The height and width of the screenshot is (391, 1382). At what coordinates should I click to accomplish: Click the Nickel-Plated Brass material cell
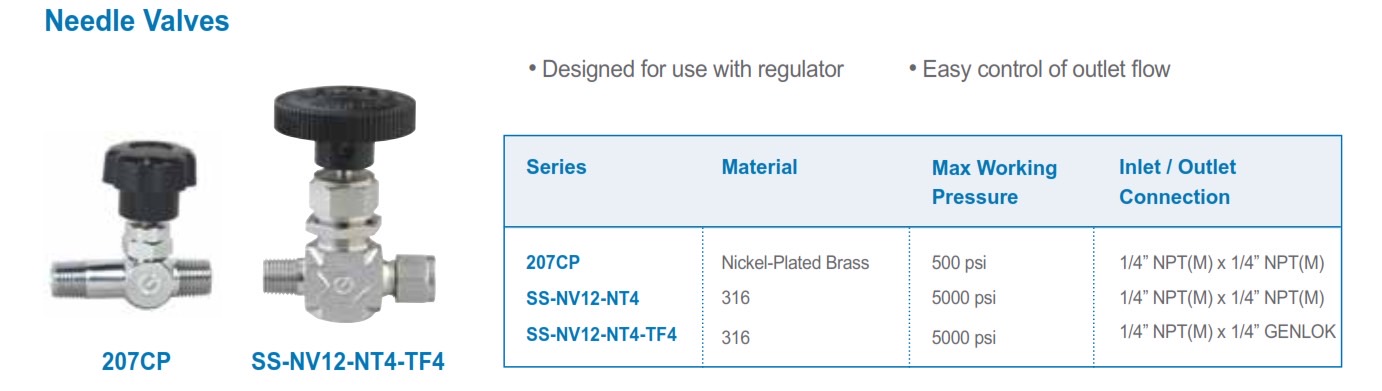795,263
